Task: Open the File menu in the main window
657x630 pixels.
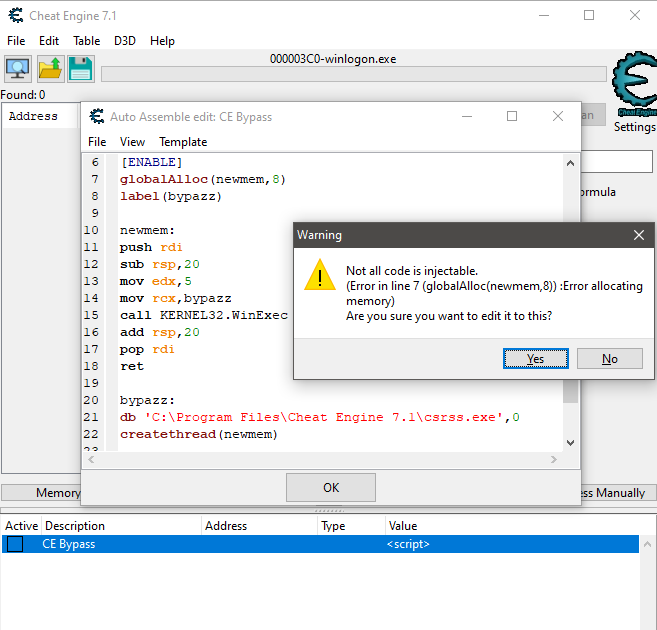Action: (x=16, y=41)
